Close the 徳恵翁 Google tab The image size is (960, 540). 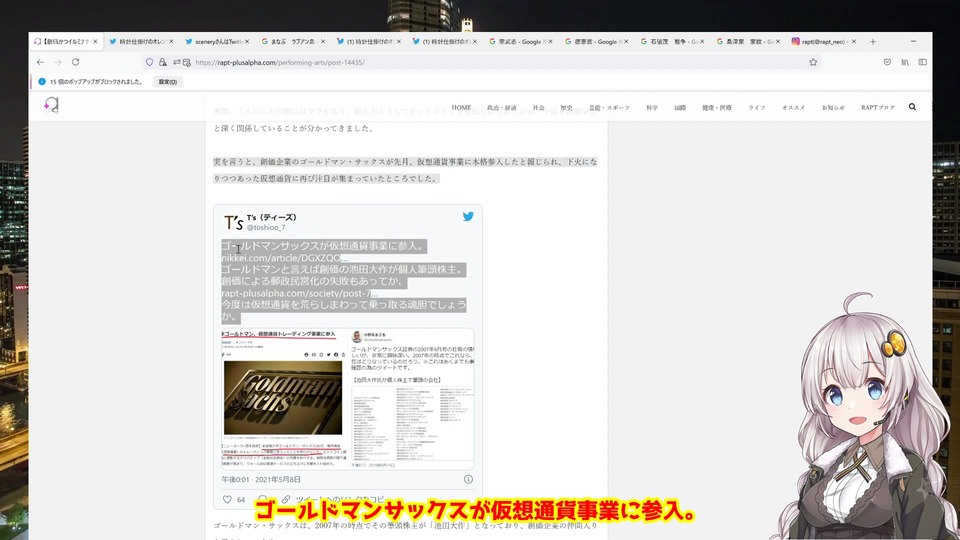pyautogui.click(x=626, y=42)
